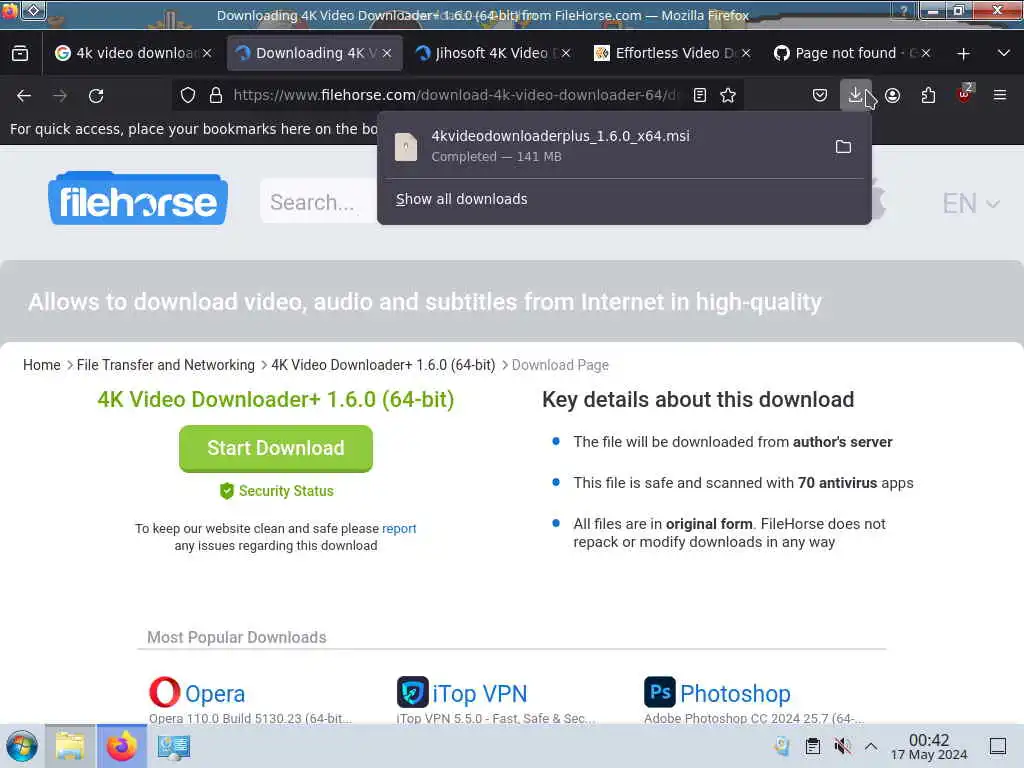Click the iTop VPN shield icon

[x=413, y=692]
